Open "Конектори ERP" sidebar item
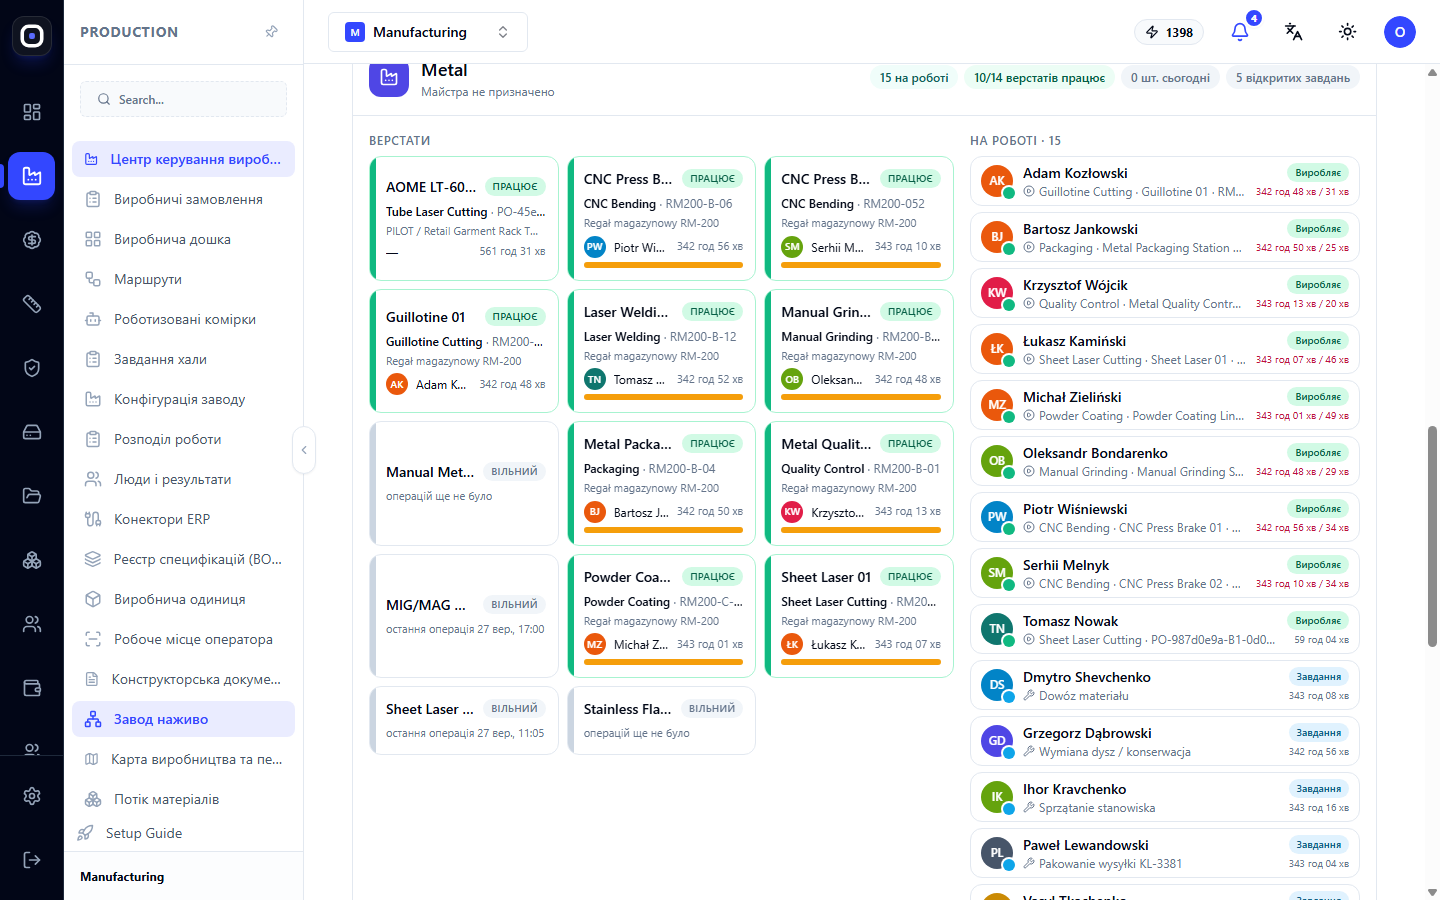Screen dimensions: 1440x900 pos(183,519)
